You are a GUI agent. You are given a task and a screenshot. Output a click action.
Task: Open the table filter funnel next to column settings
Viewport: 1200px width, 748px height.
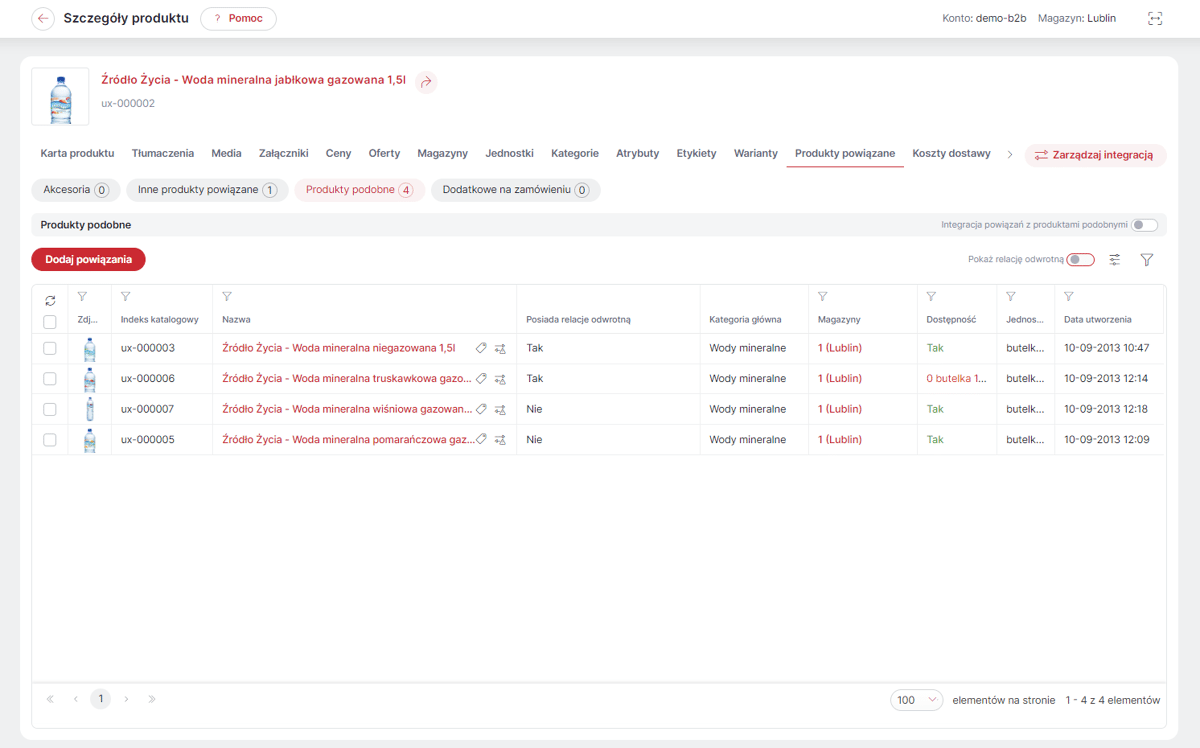click(x=1147, y=260)
